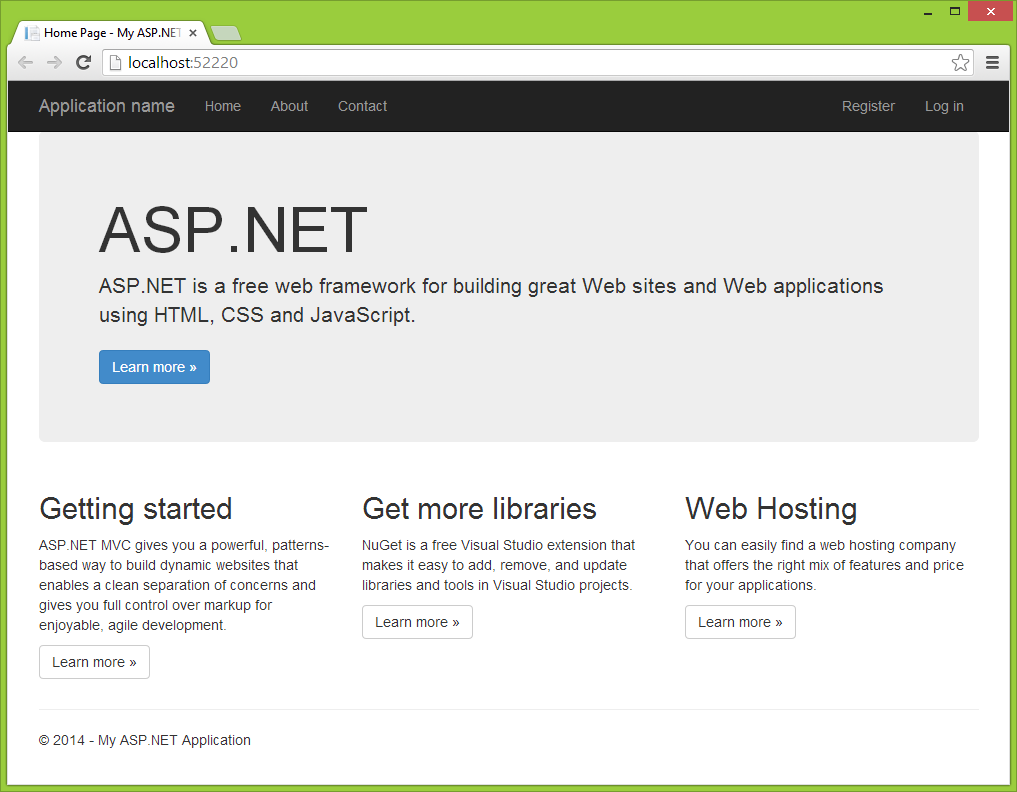Navigate to the About page
Screen dimensions: 1017x792
pyautogui.click(x=289, y=106)
